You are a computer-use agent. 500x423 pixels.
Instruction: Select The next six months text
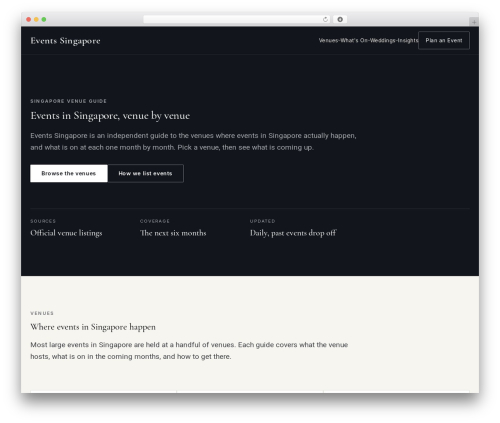tap(173, 233)
